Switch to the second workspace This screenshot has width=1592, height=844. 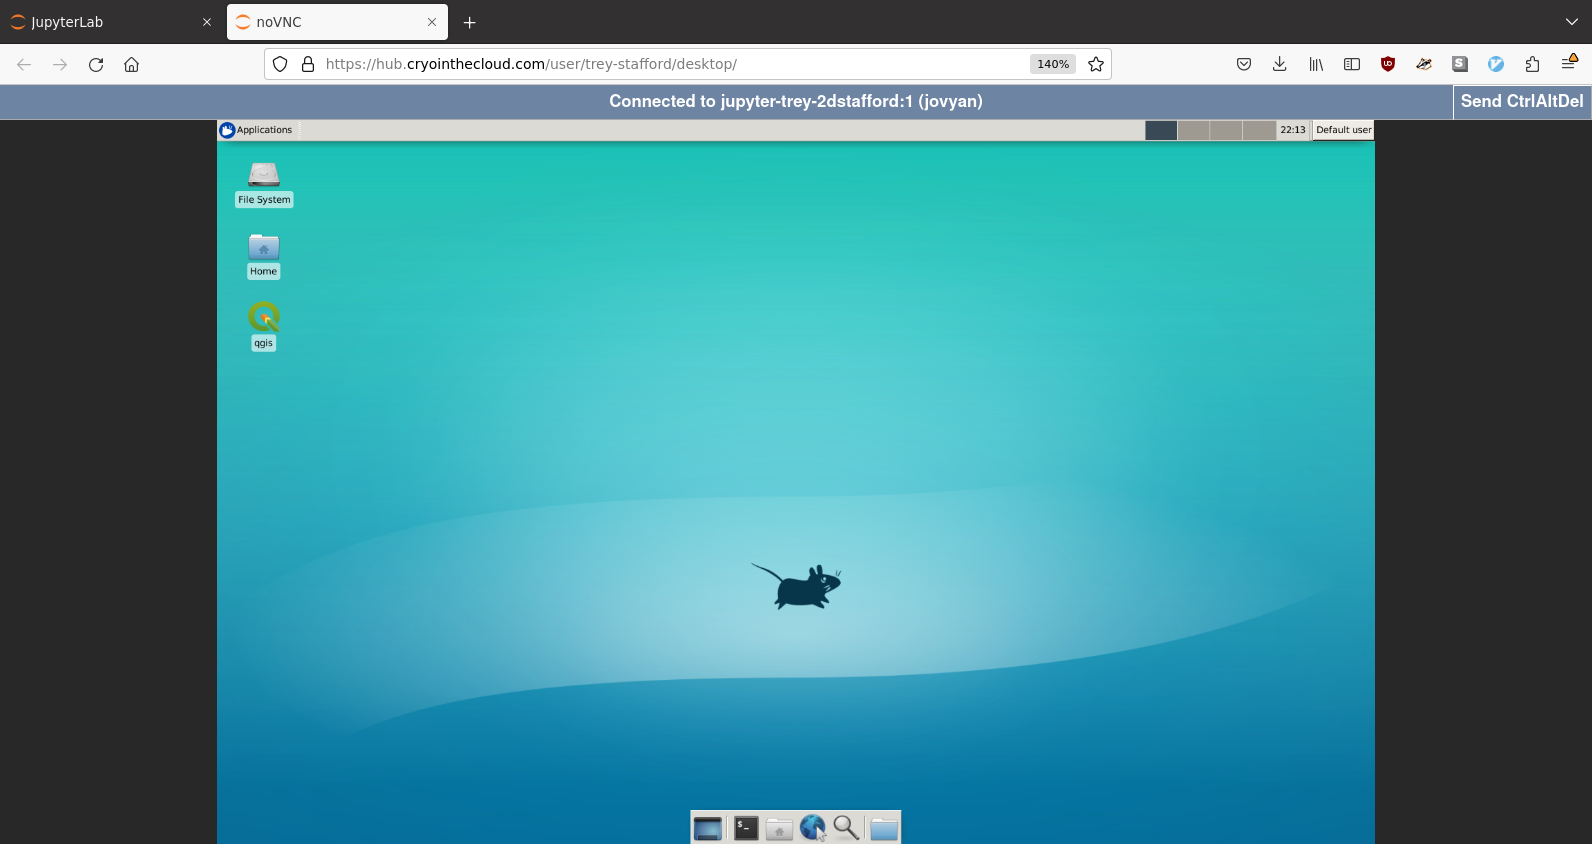click(1193, 130)
